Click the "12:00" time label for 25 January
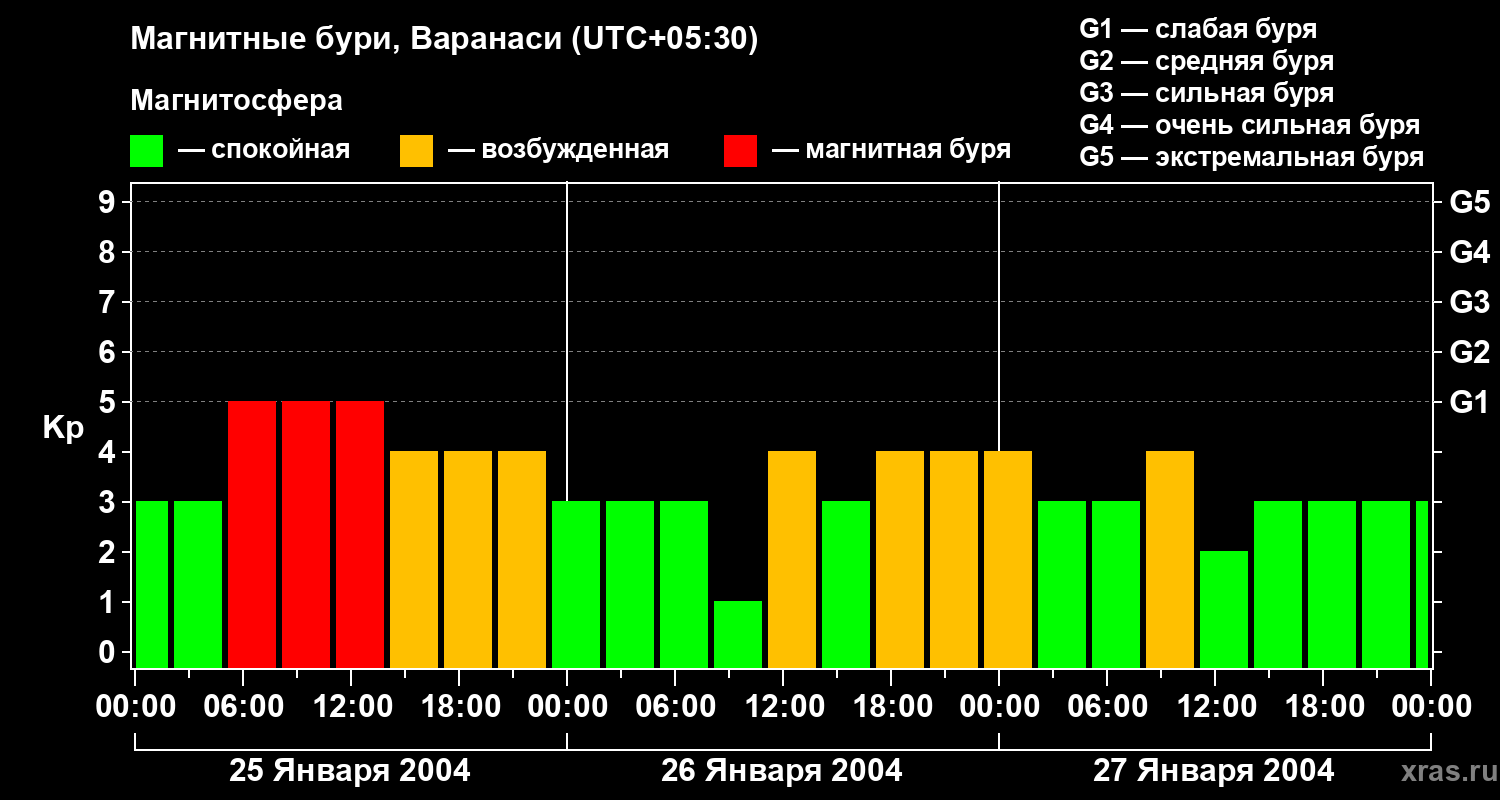1500x800 pixels. tap(351, 707)
